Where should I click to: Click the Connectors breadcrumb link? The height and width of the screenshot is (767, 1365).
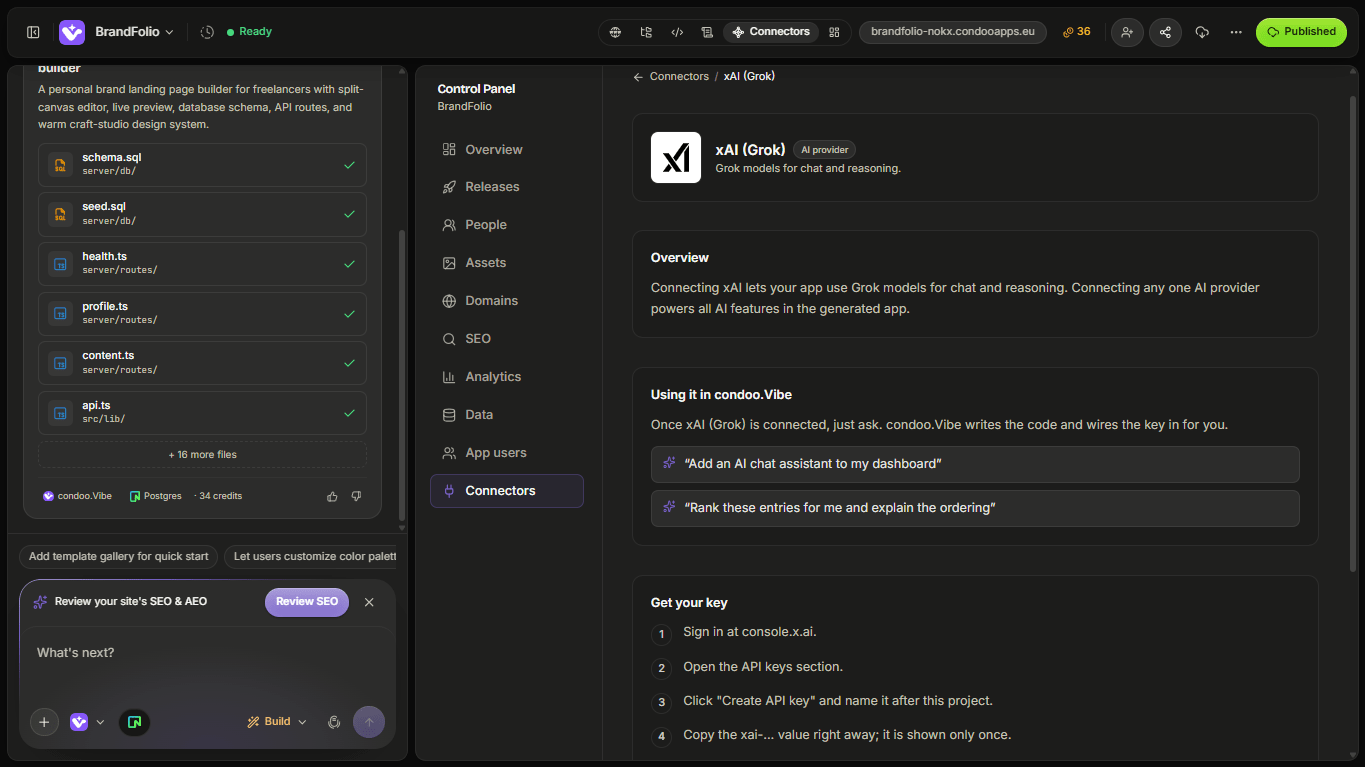679,77
